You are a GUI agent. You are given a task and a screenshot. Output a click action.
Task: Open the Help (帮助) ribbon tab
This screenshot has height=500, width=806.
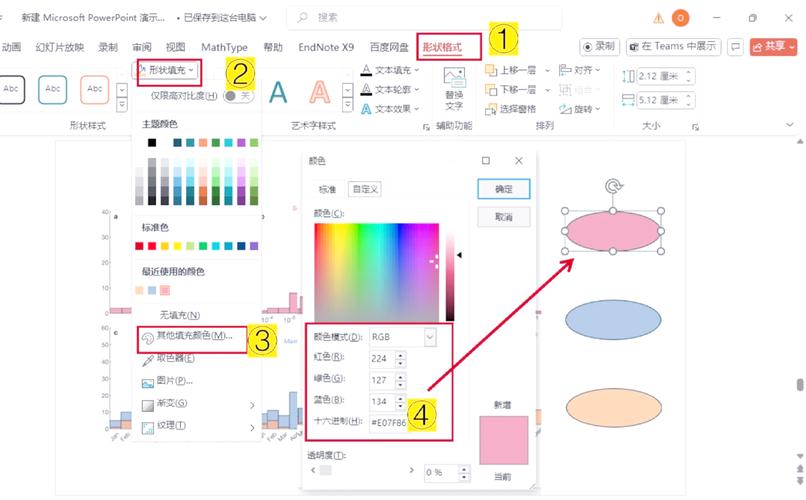[x=273, y=47]
